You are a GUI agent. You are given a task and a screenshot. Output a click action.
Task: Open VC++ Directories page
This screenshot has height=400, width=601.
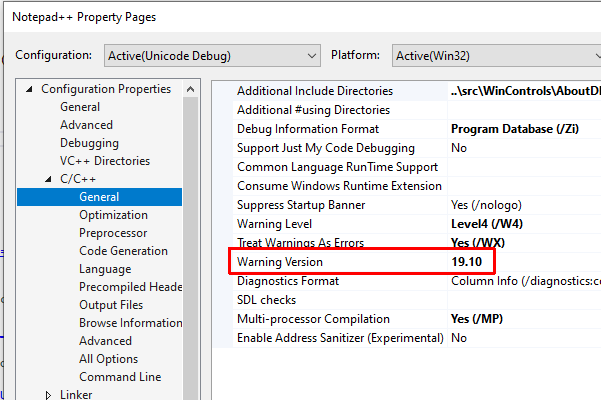(105, 161)
